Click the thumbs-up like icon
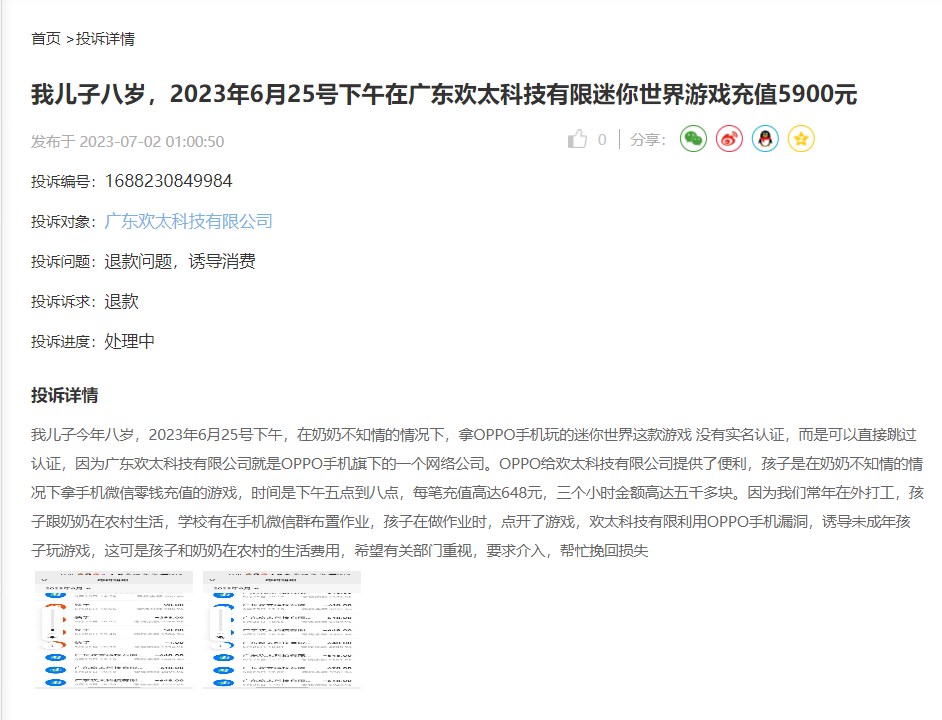The width and height of the screenshot is (942, 720). click(577, 139)
